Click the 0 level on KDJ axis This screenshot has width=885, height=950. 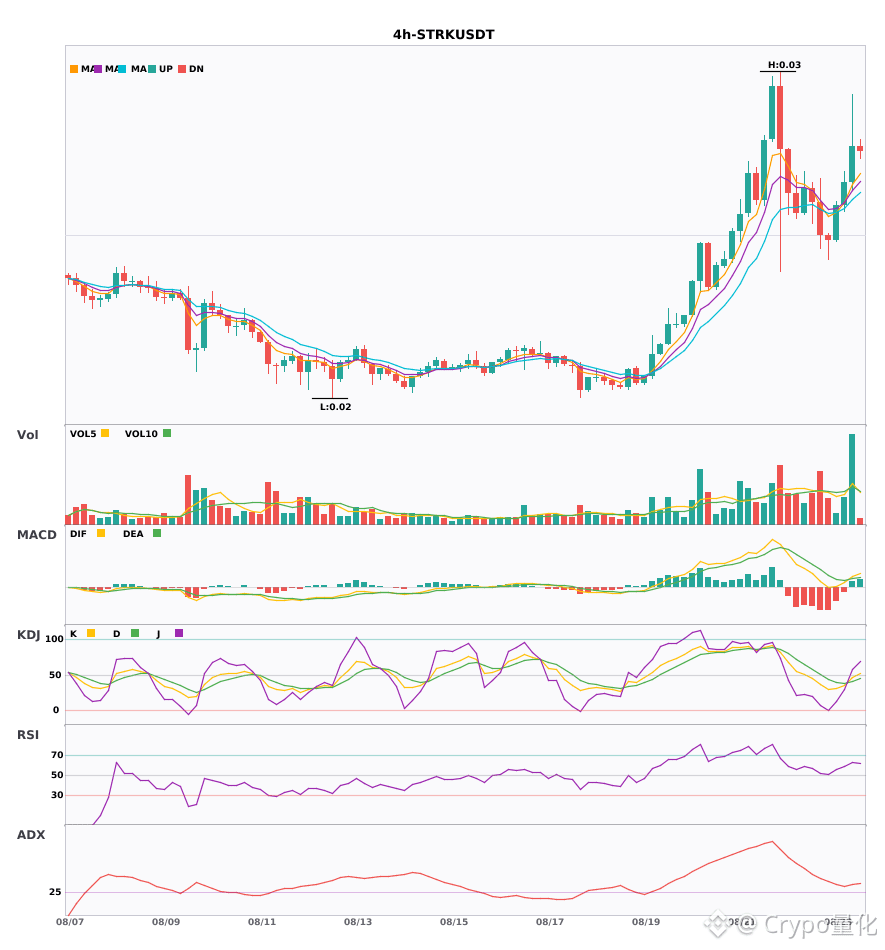(x=56, y=710)
